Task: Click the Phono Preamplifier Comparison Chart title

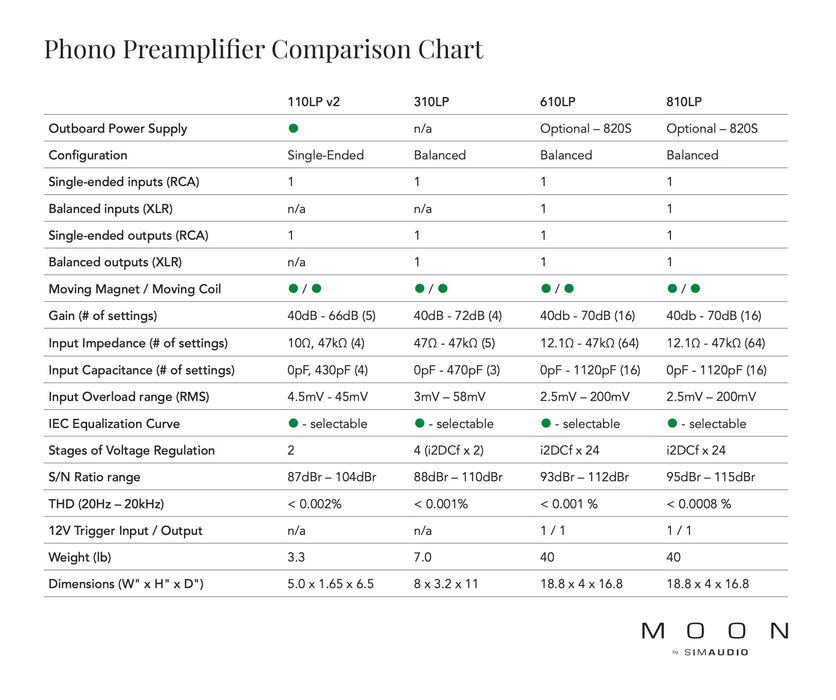Action: point(263,49)
